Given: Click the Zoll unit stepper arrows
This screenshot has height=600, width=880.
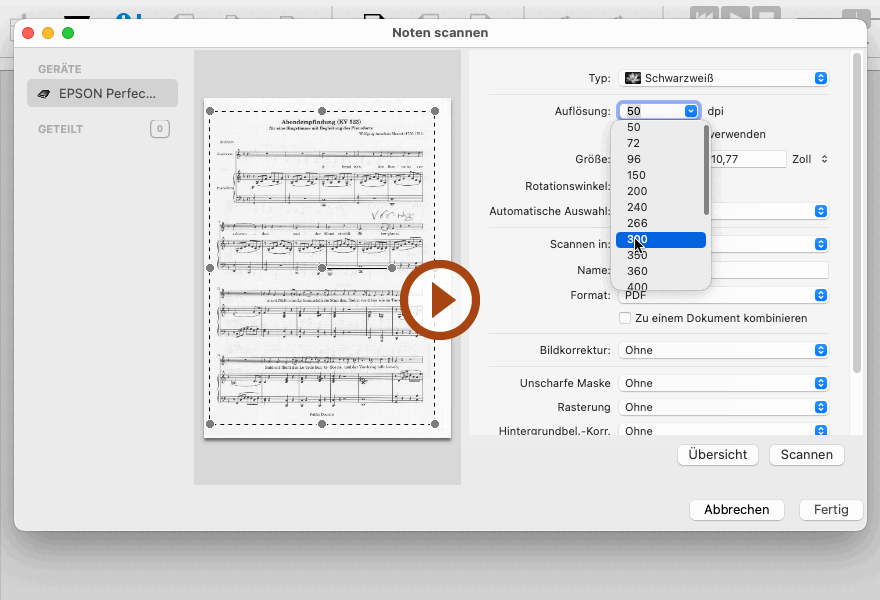Looking at the screenshot, I should (824, 159).
